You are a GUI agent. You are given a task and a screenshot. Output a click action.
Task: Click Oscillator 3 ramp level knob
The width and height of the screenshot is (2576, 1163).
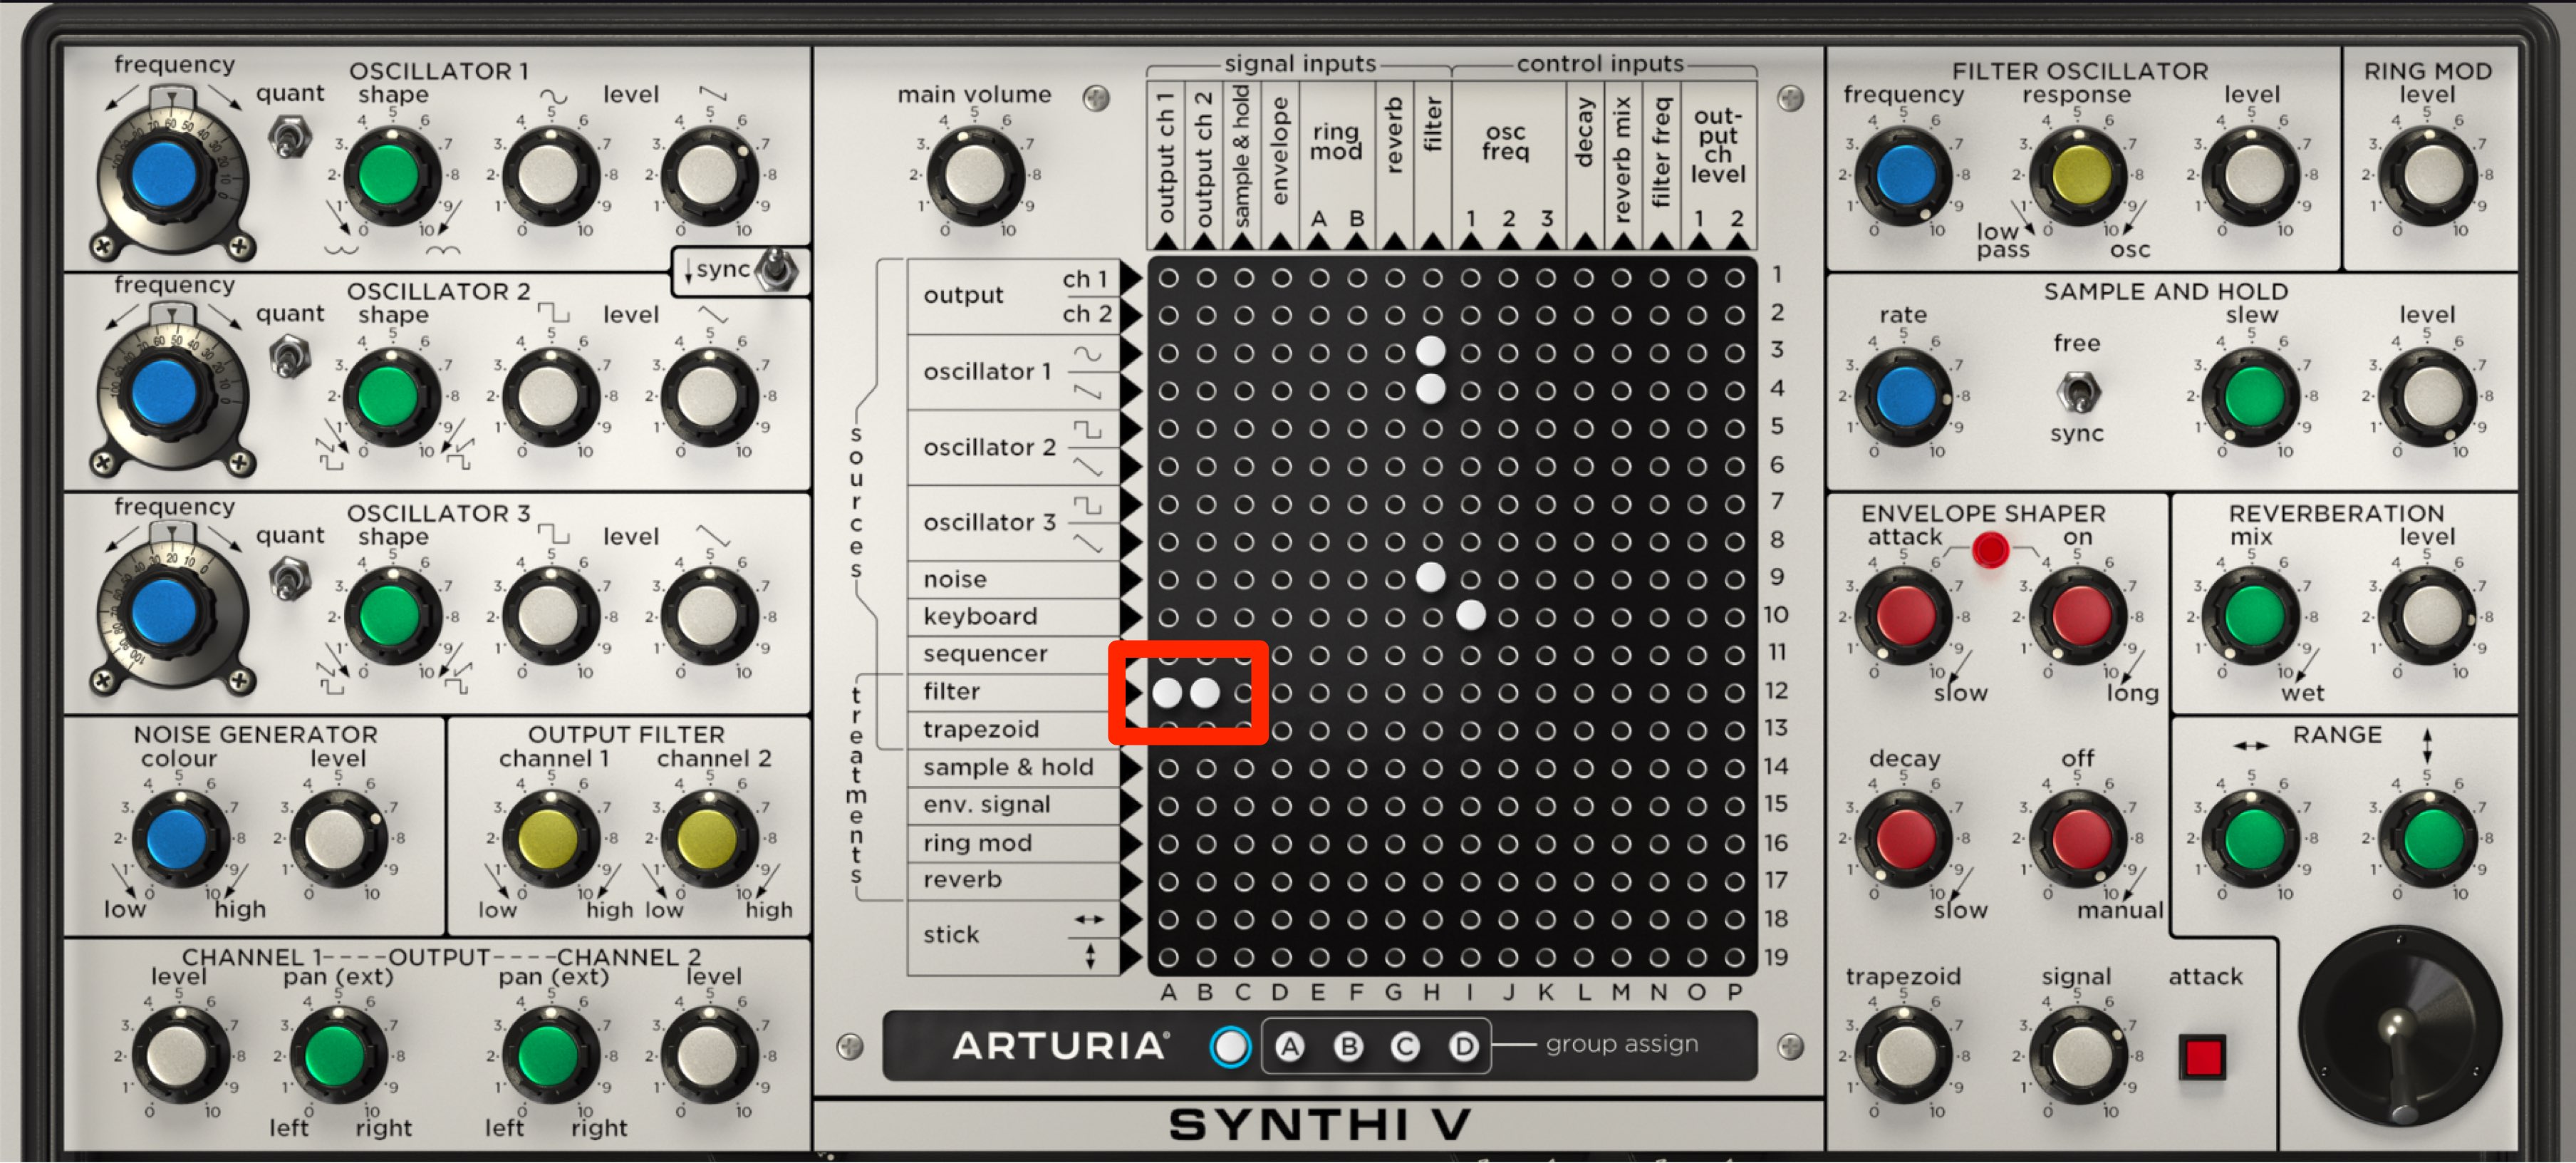pos(708,617)
